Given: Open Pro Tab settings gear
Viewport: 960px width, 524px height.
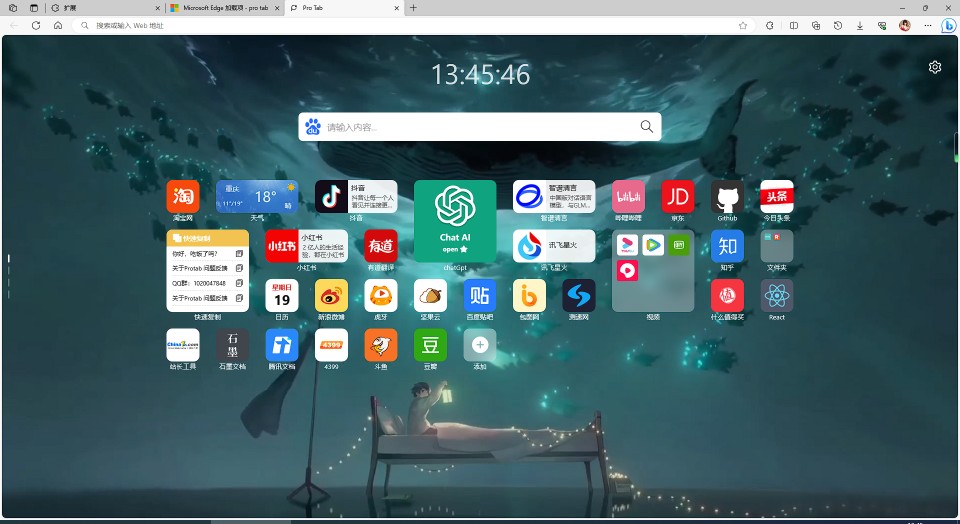Looking at the screenshot, I should (934, 67).
